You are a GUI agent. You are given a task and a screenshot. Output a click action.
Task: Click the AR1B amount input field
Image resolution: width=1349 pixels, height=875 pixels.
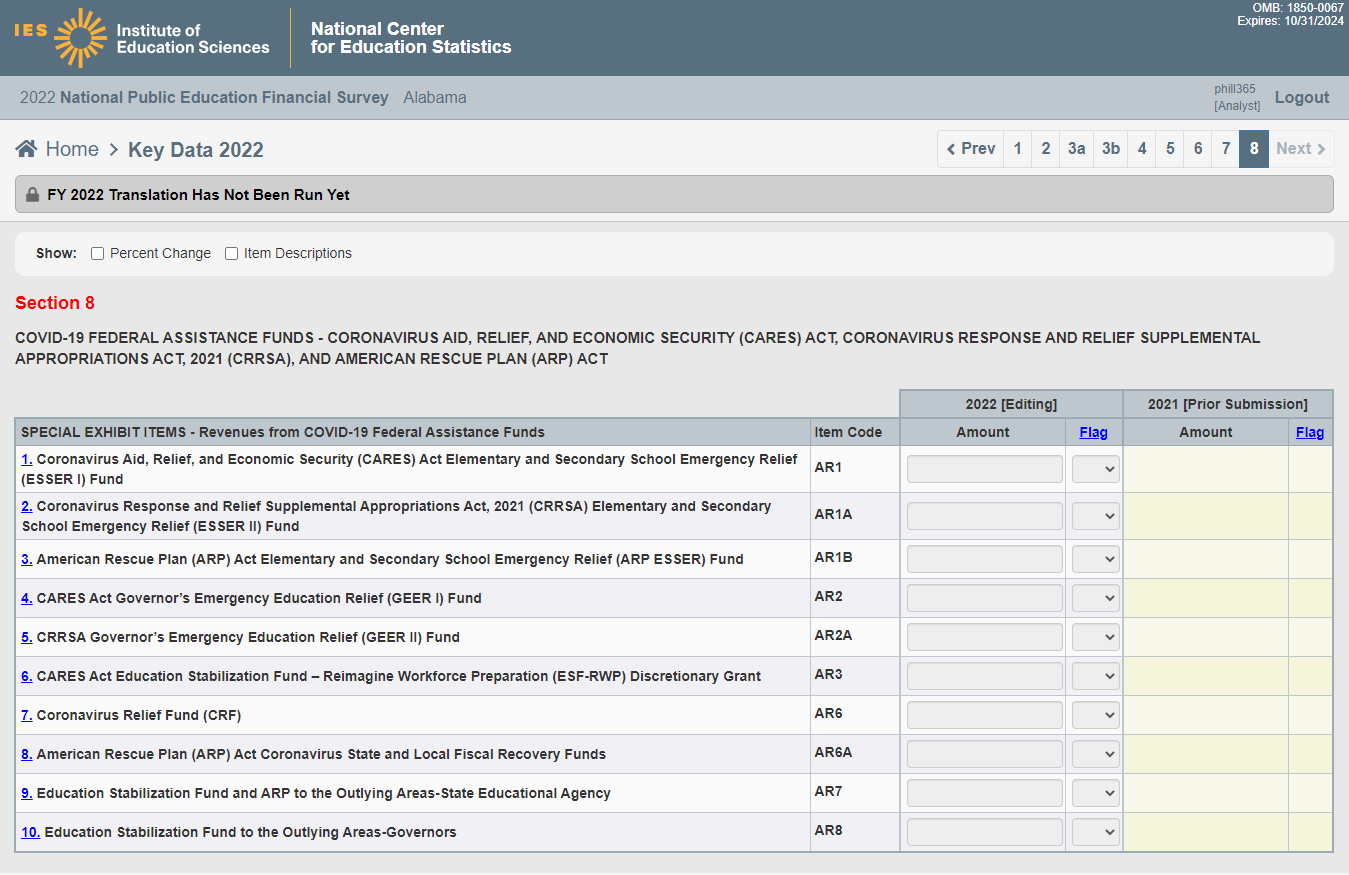point(984,559)
